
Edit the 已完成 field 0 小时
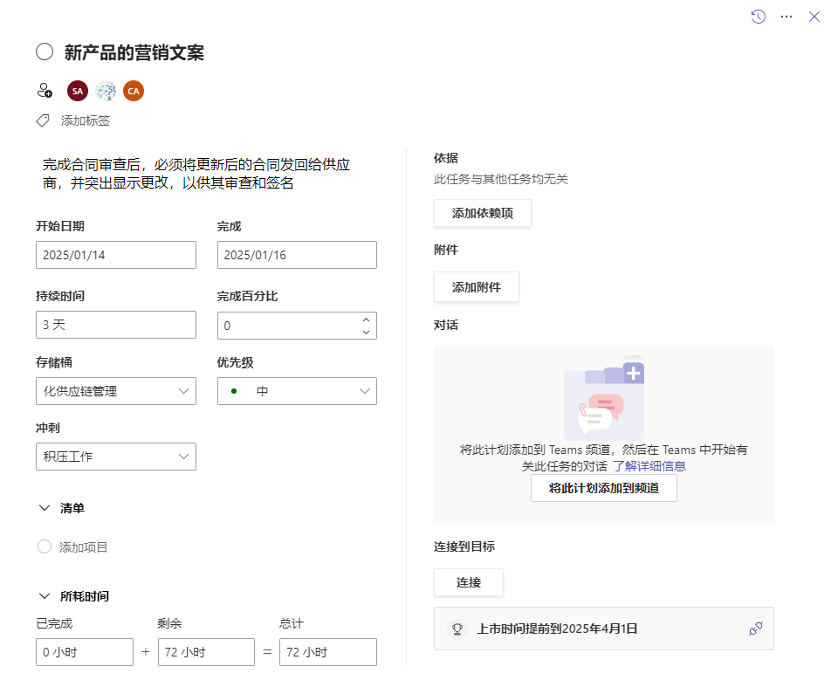coord(85,652)
